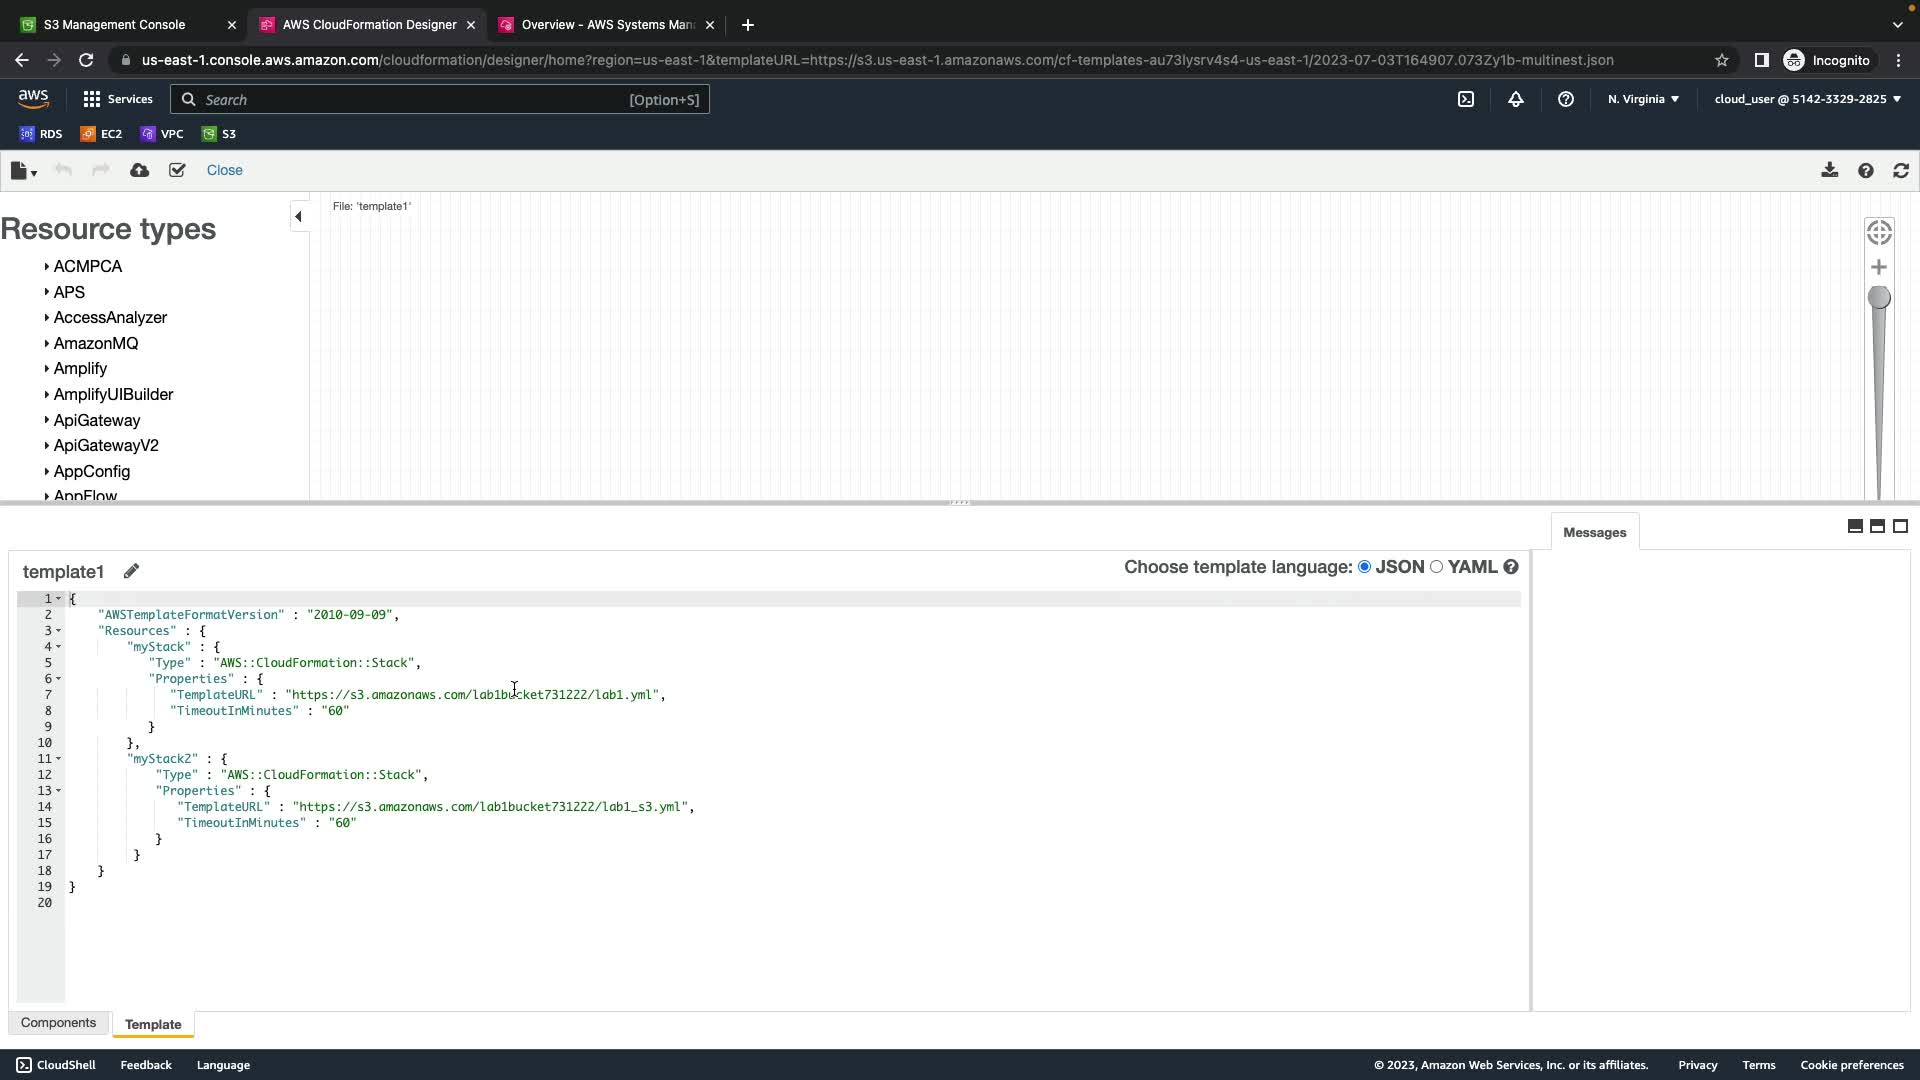Screen dimensions: 1920x1080
Task: Open the notifications bell icon
Action: [x=1516, y=99]
